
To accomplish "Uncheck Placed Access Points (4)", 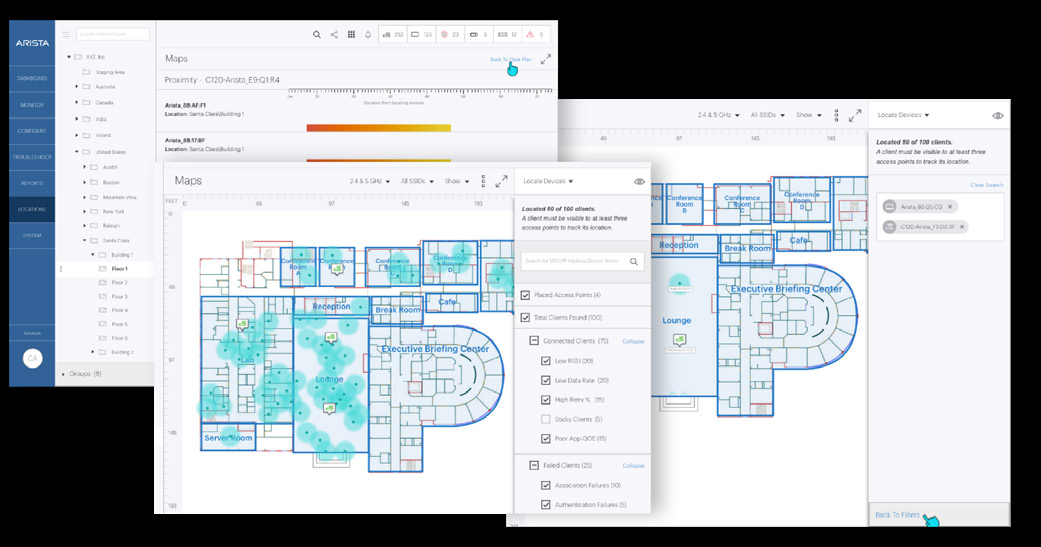I will point(526,295).
